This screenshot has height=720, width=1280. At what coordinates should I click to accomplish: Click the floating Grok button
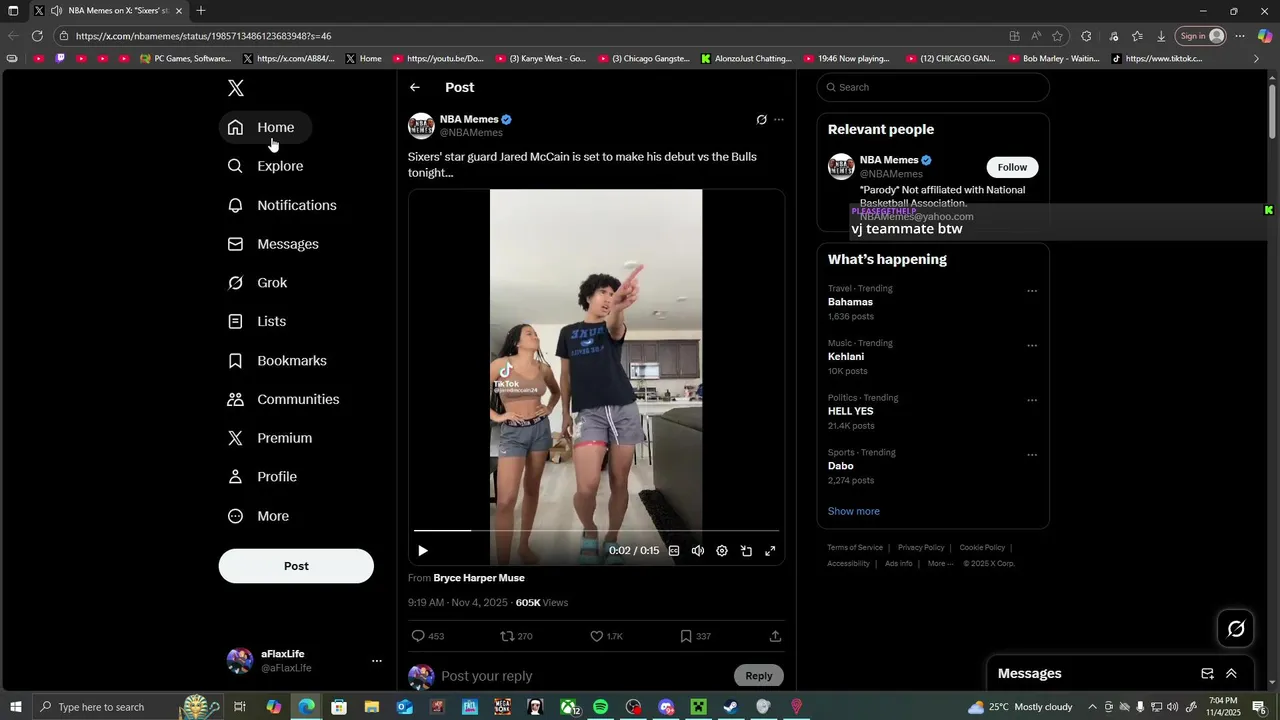coord(1236,629)
